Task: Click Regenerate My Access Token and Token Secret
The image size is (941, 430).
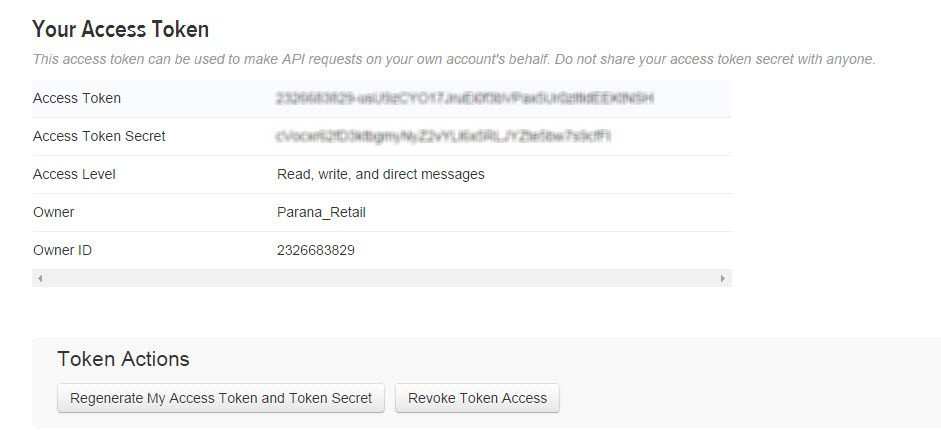Action: point(221,398)
